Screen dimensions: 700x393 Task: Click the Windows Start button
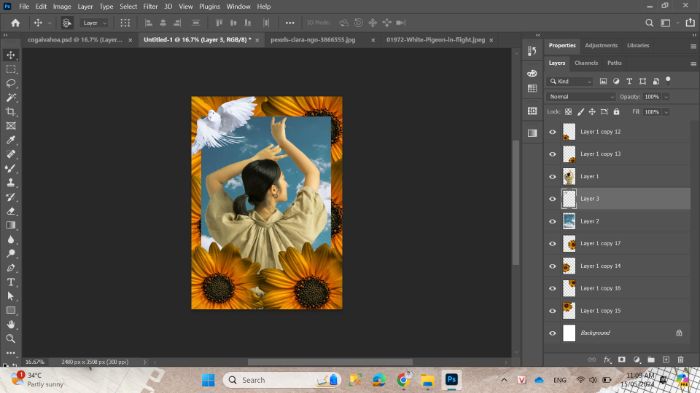click(x=208, y=380)
